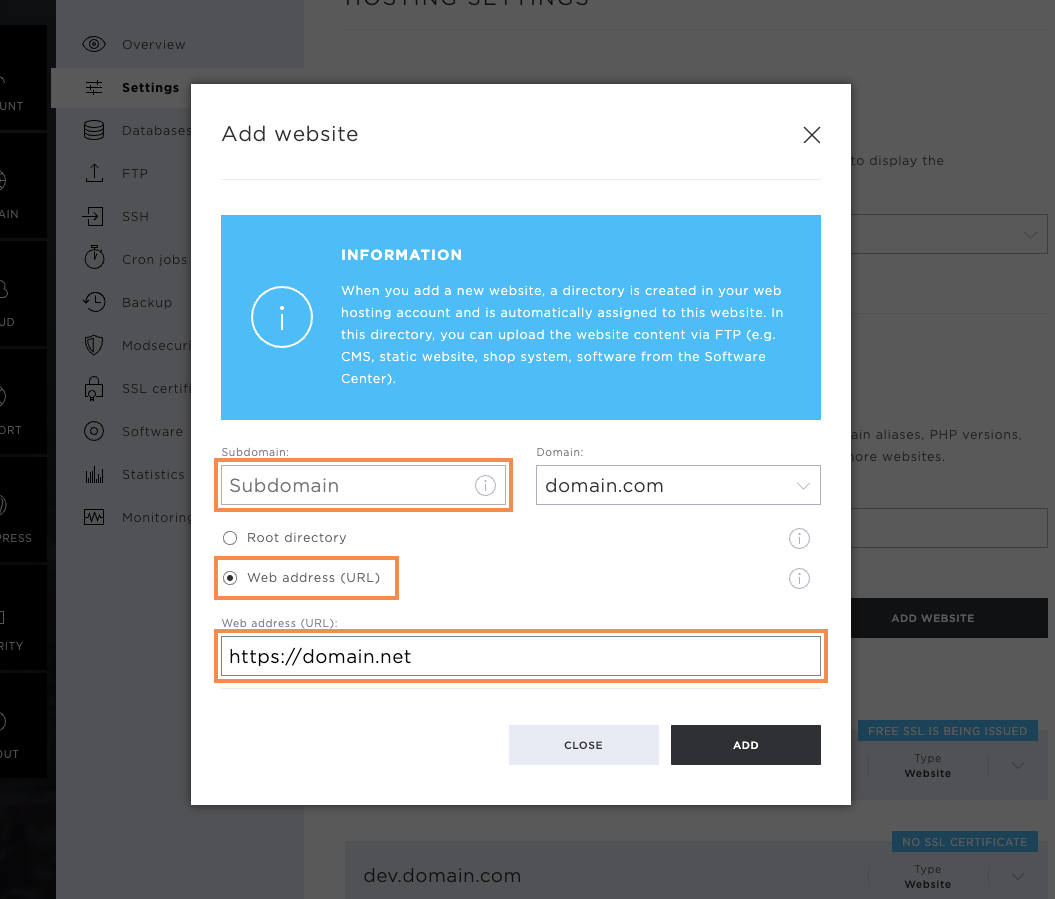Expand dev.domain.com website row chevron

(x=1017, y=876)
